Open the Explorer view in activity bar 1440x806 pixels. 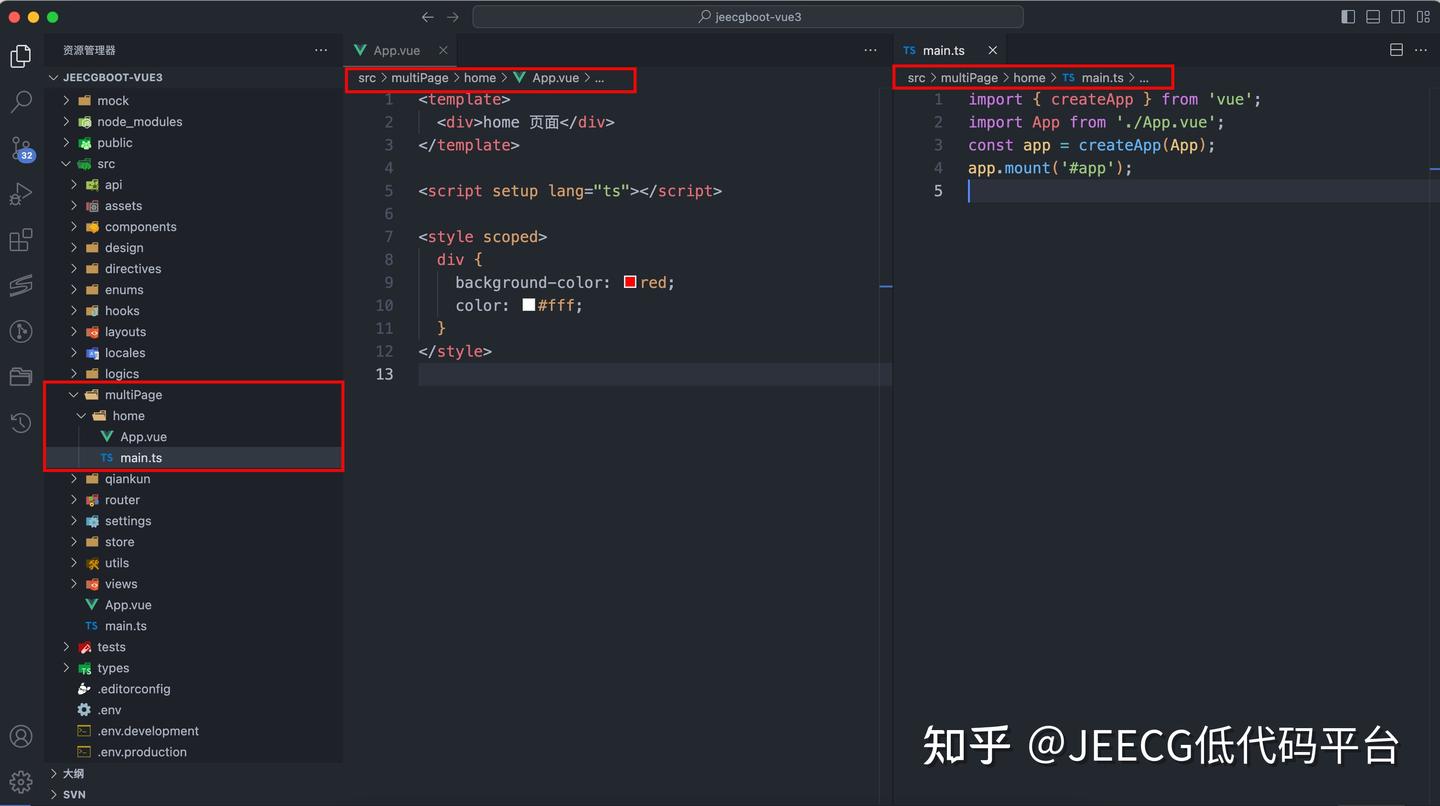[x=21, y=56]
